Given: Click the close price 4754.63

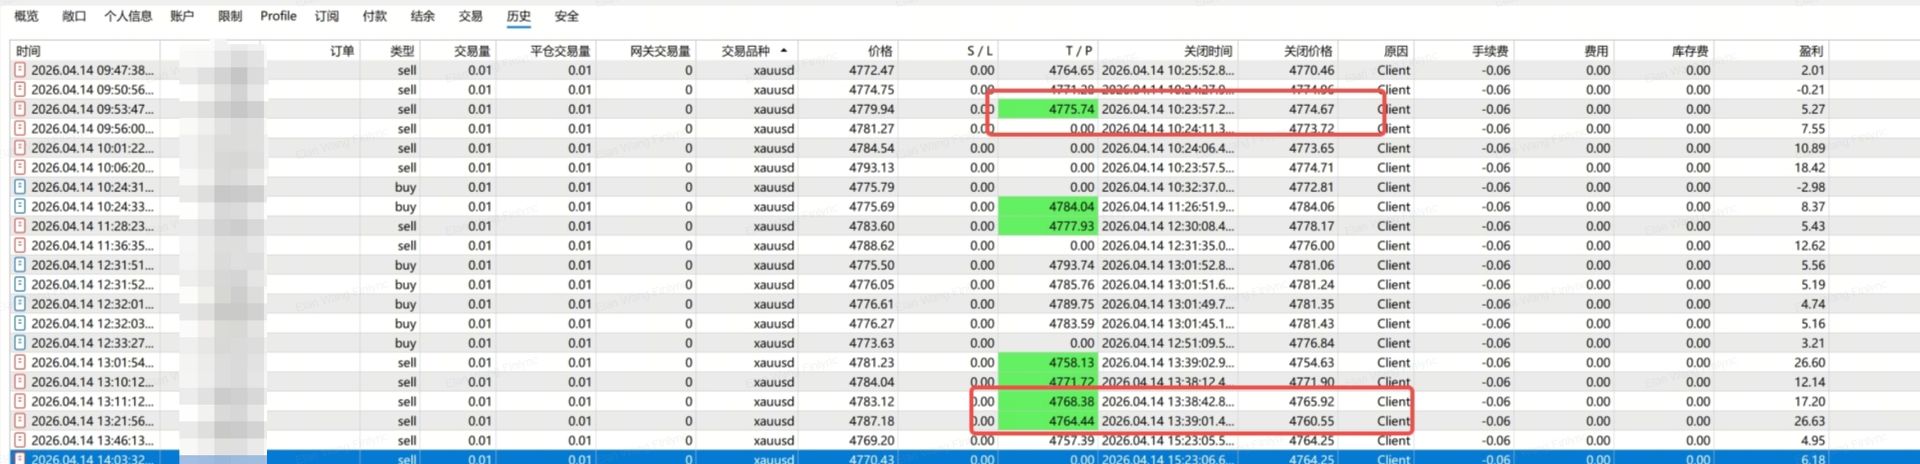Looking at the screenshot, I should pyautogui.click(x=1311, y=363).
